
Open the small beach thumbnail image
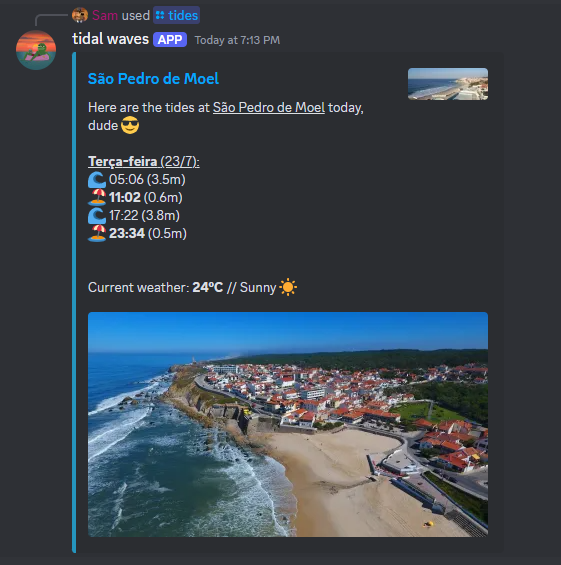point(448,84)
